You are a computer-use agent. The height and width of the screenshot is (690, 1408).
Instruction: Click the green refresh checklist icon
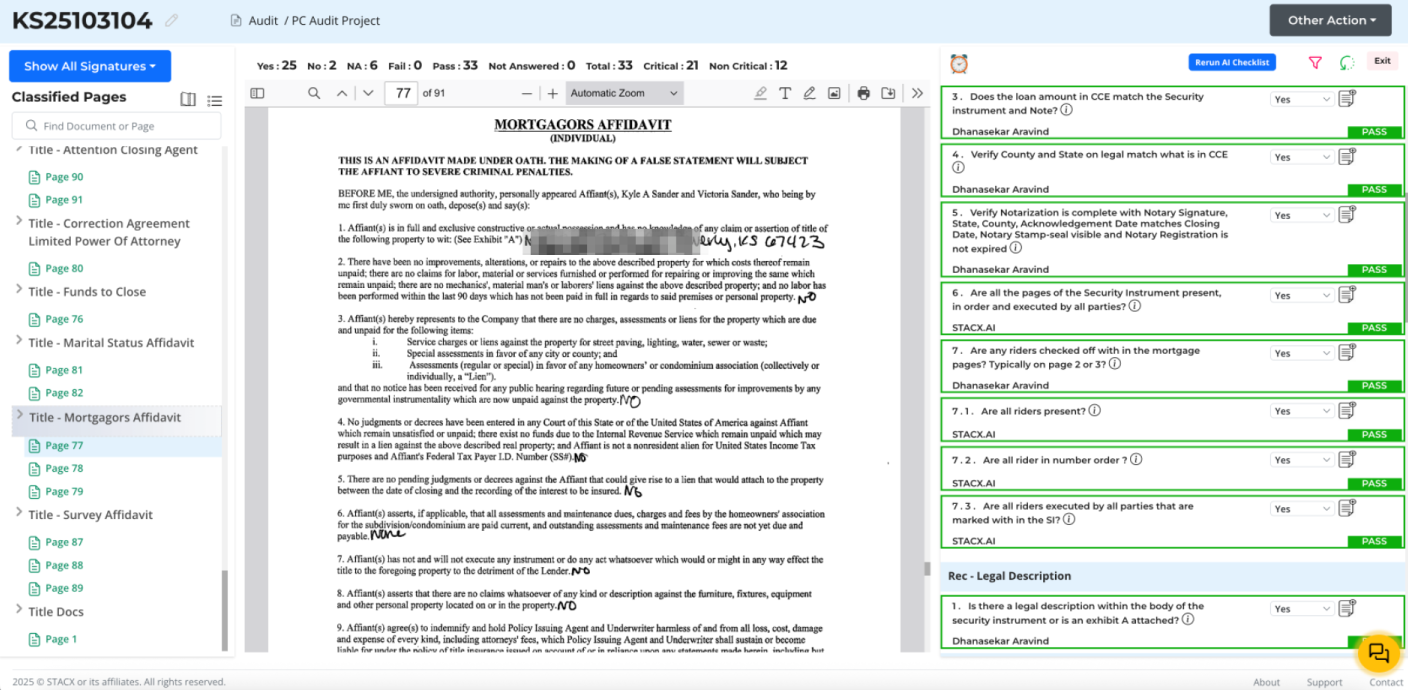point(1347,62)
